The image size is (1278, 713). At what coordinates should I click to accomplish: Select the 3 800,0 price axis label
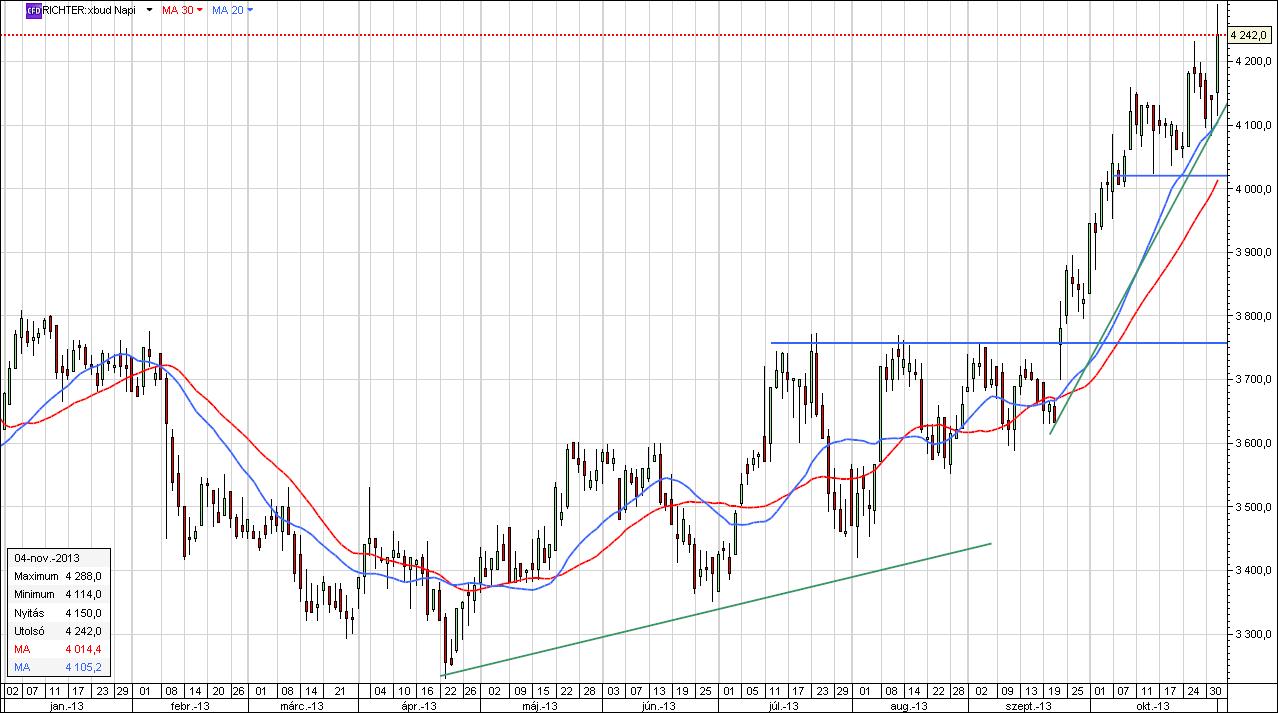click(x=1253, y=316)
